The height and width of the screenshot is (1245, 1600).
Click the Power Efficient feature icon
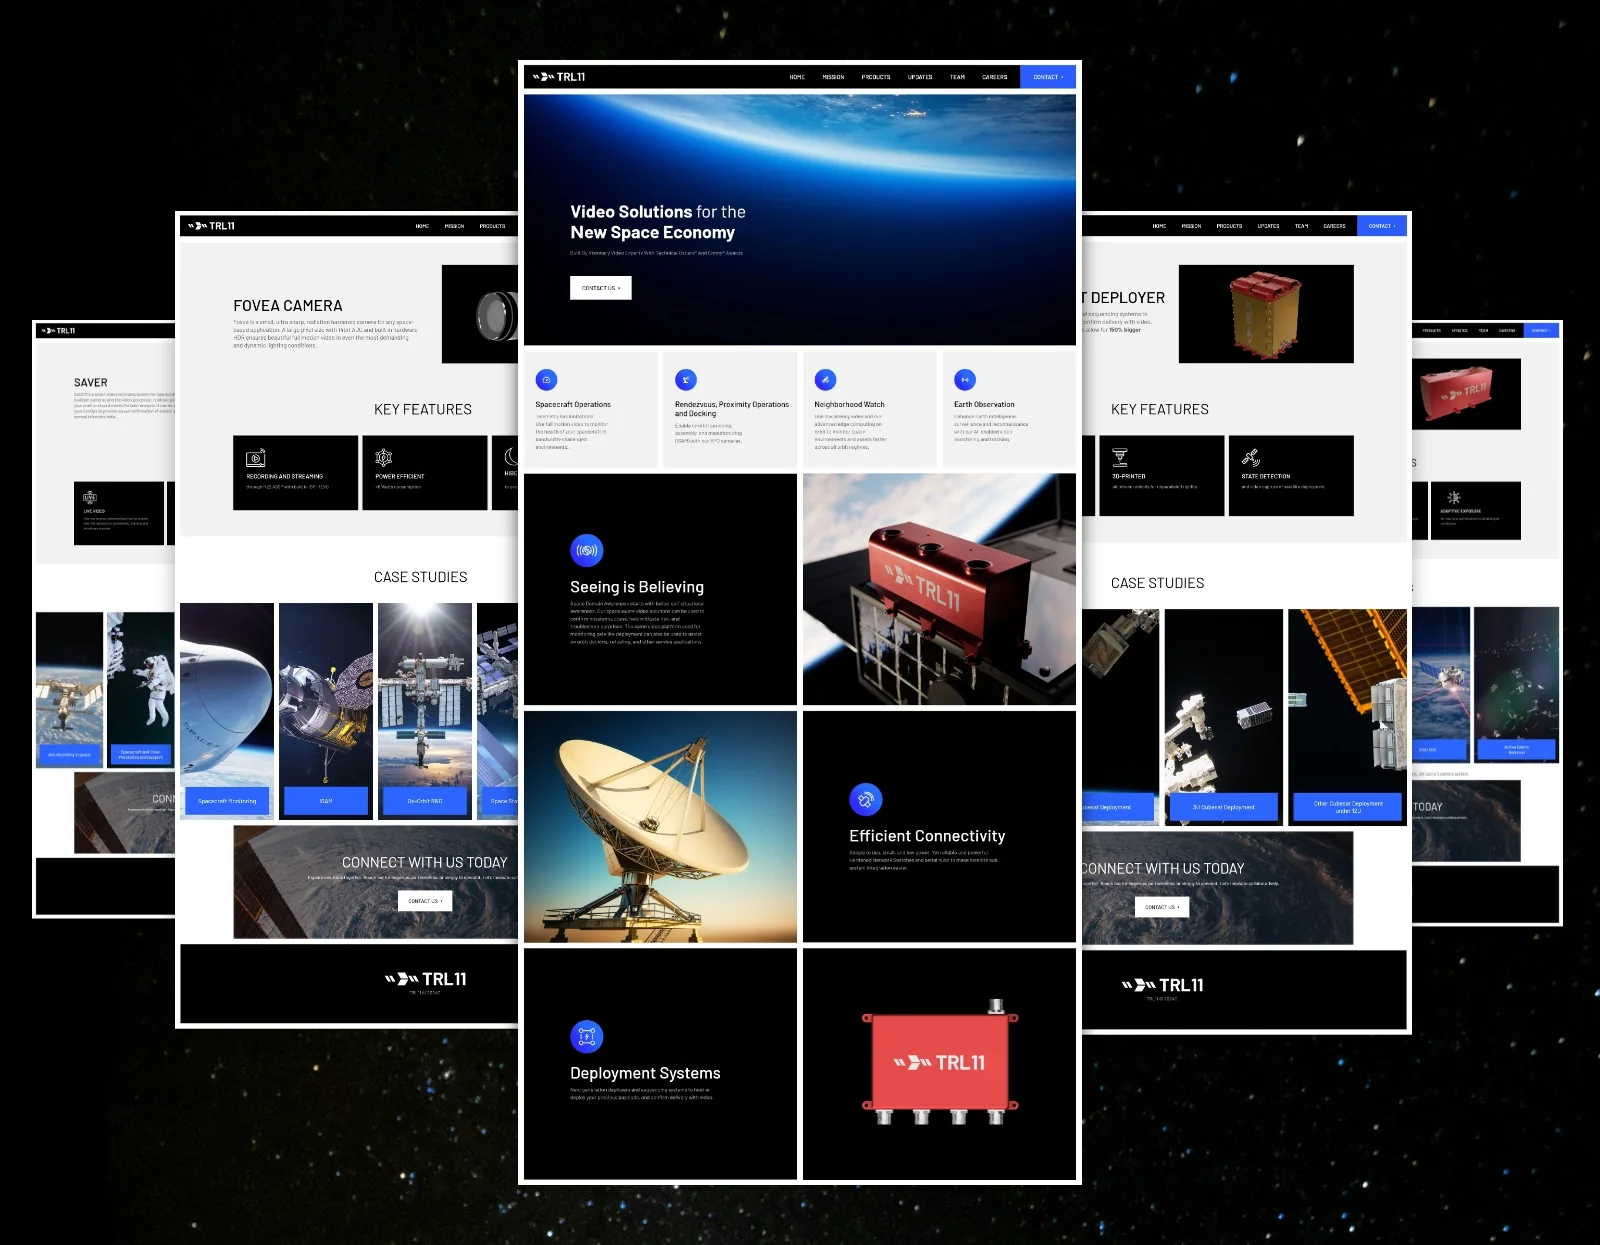point(383,458)
